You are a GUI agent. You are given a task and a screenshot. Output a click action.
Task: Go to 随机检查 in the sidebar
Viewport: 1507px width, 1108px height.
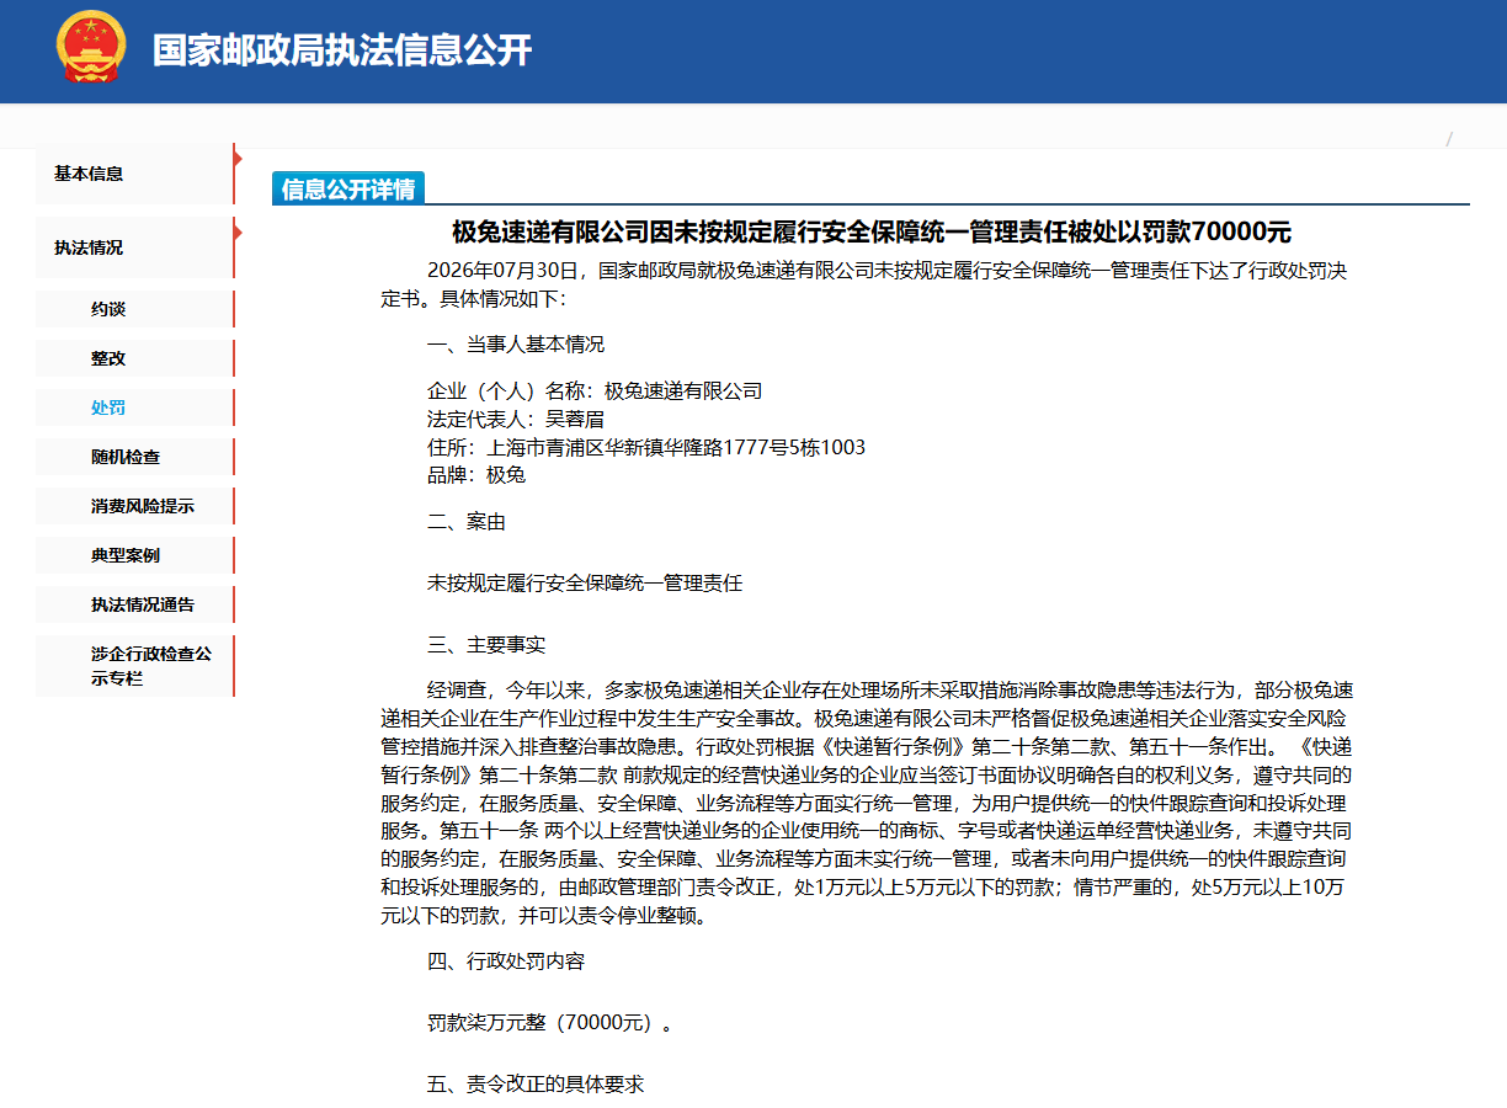tap(134, 457)
